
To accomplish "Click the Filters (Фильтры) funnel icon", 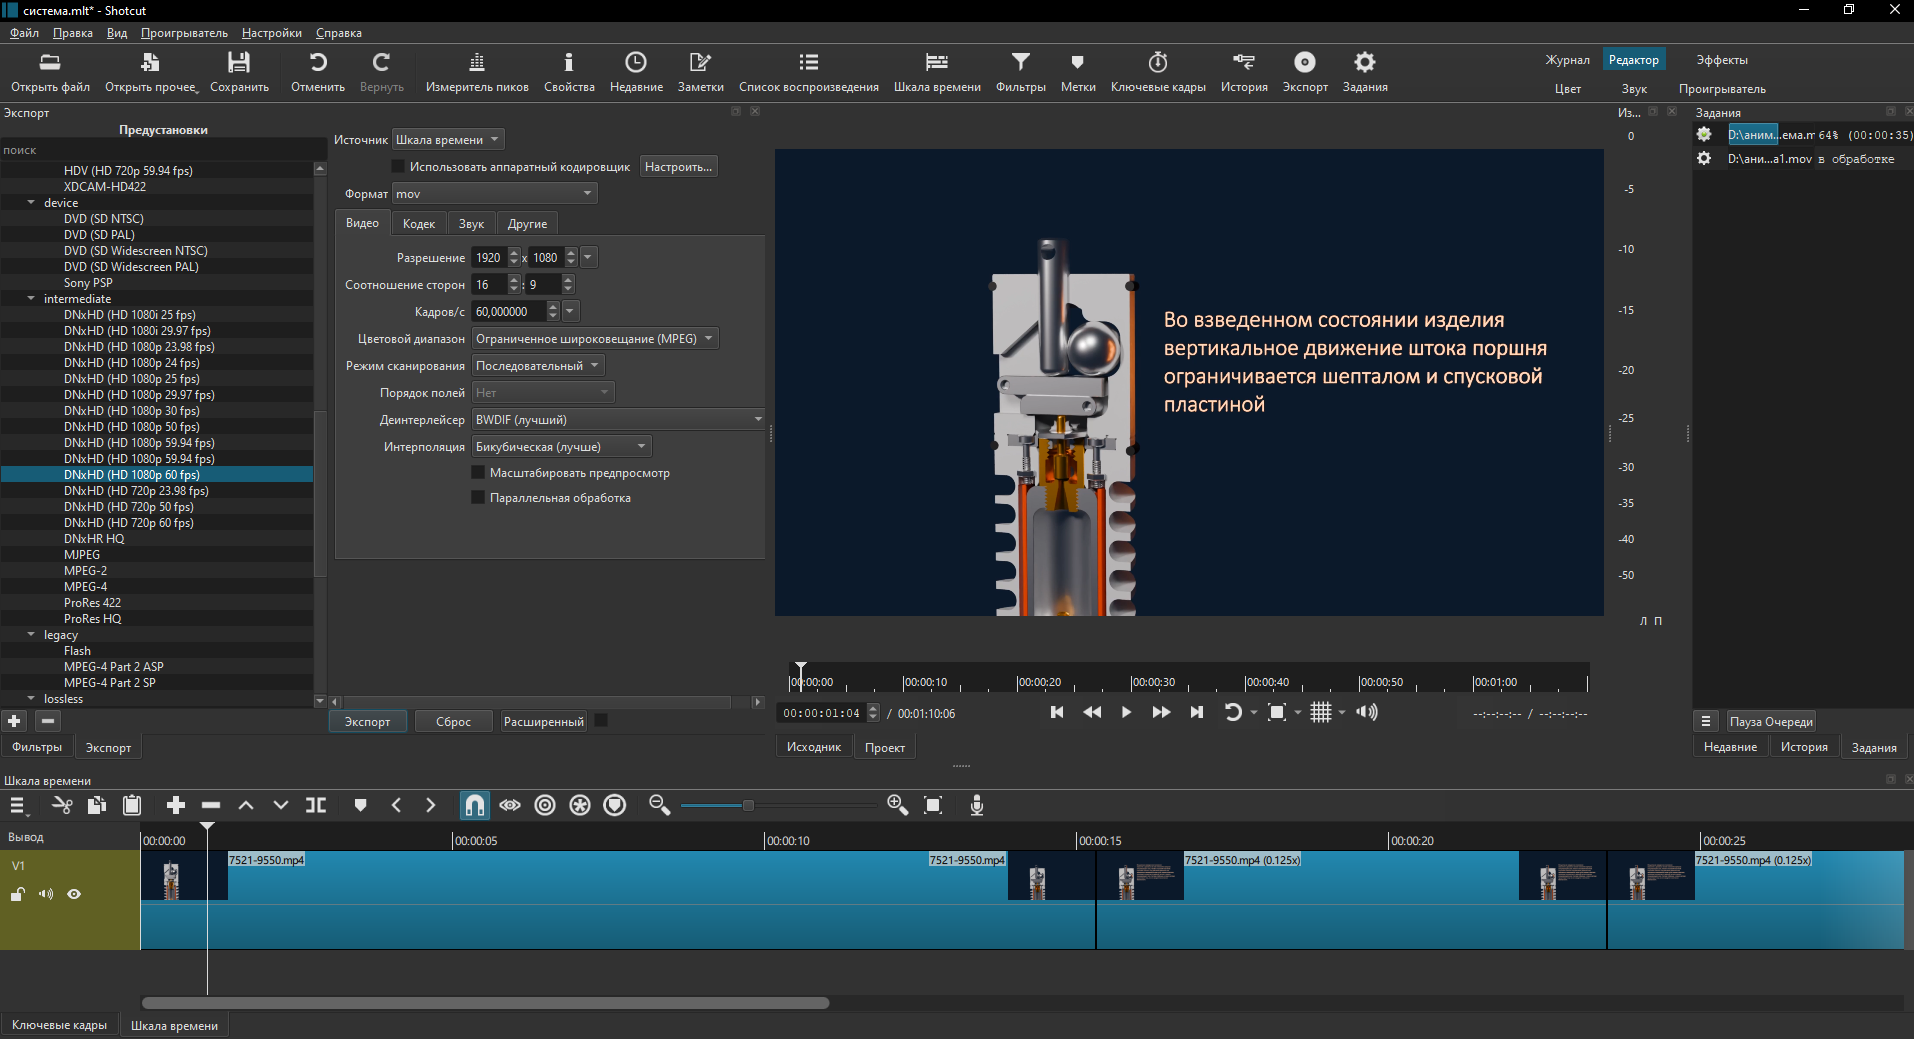I will tap(1020, 63).
